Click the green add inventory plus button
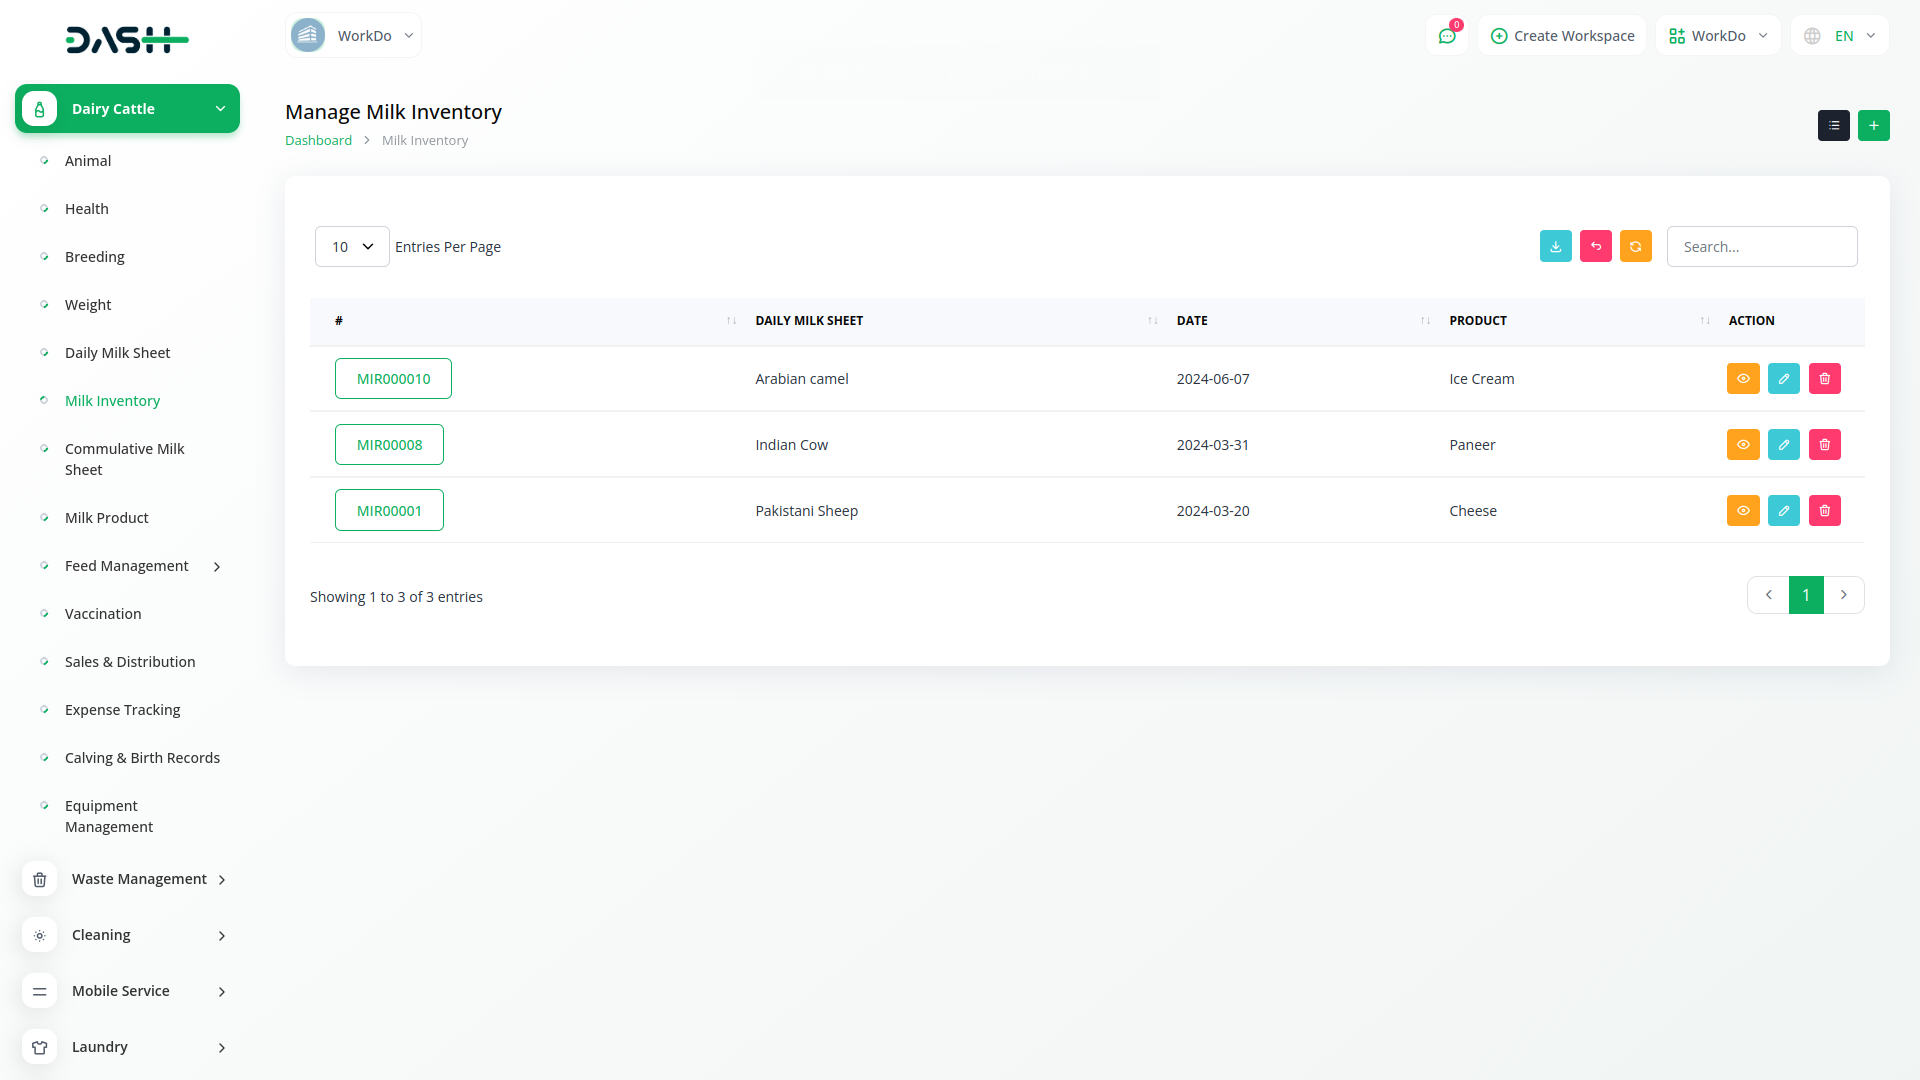 [x=1873, y=125]
